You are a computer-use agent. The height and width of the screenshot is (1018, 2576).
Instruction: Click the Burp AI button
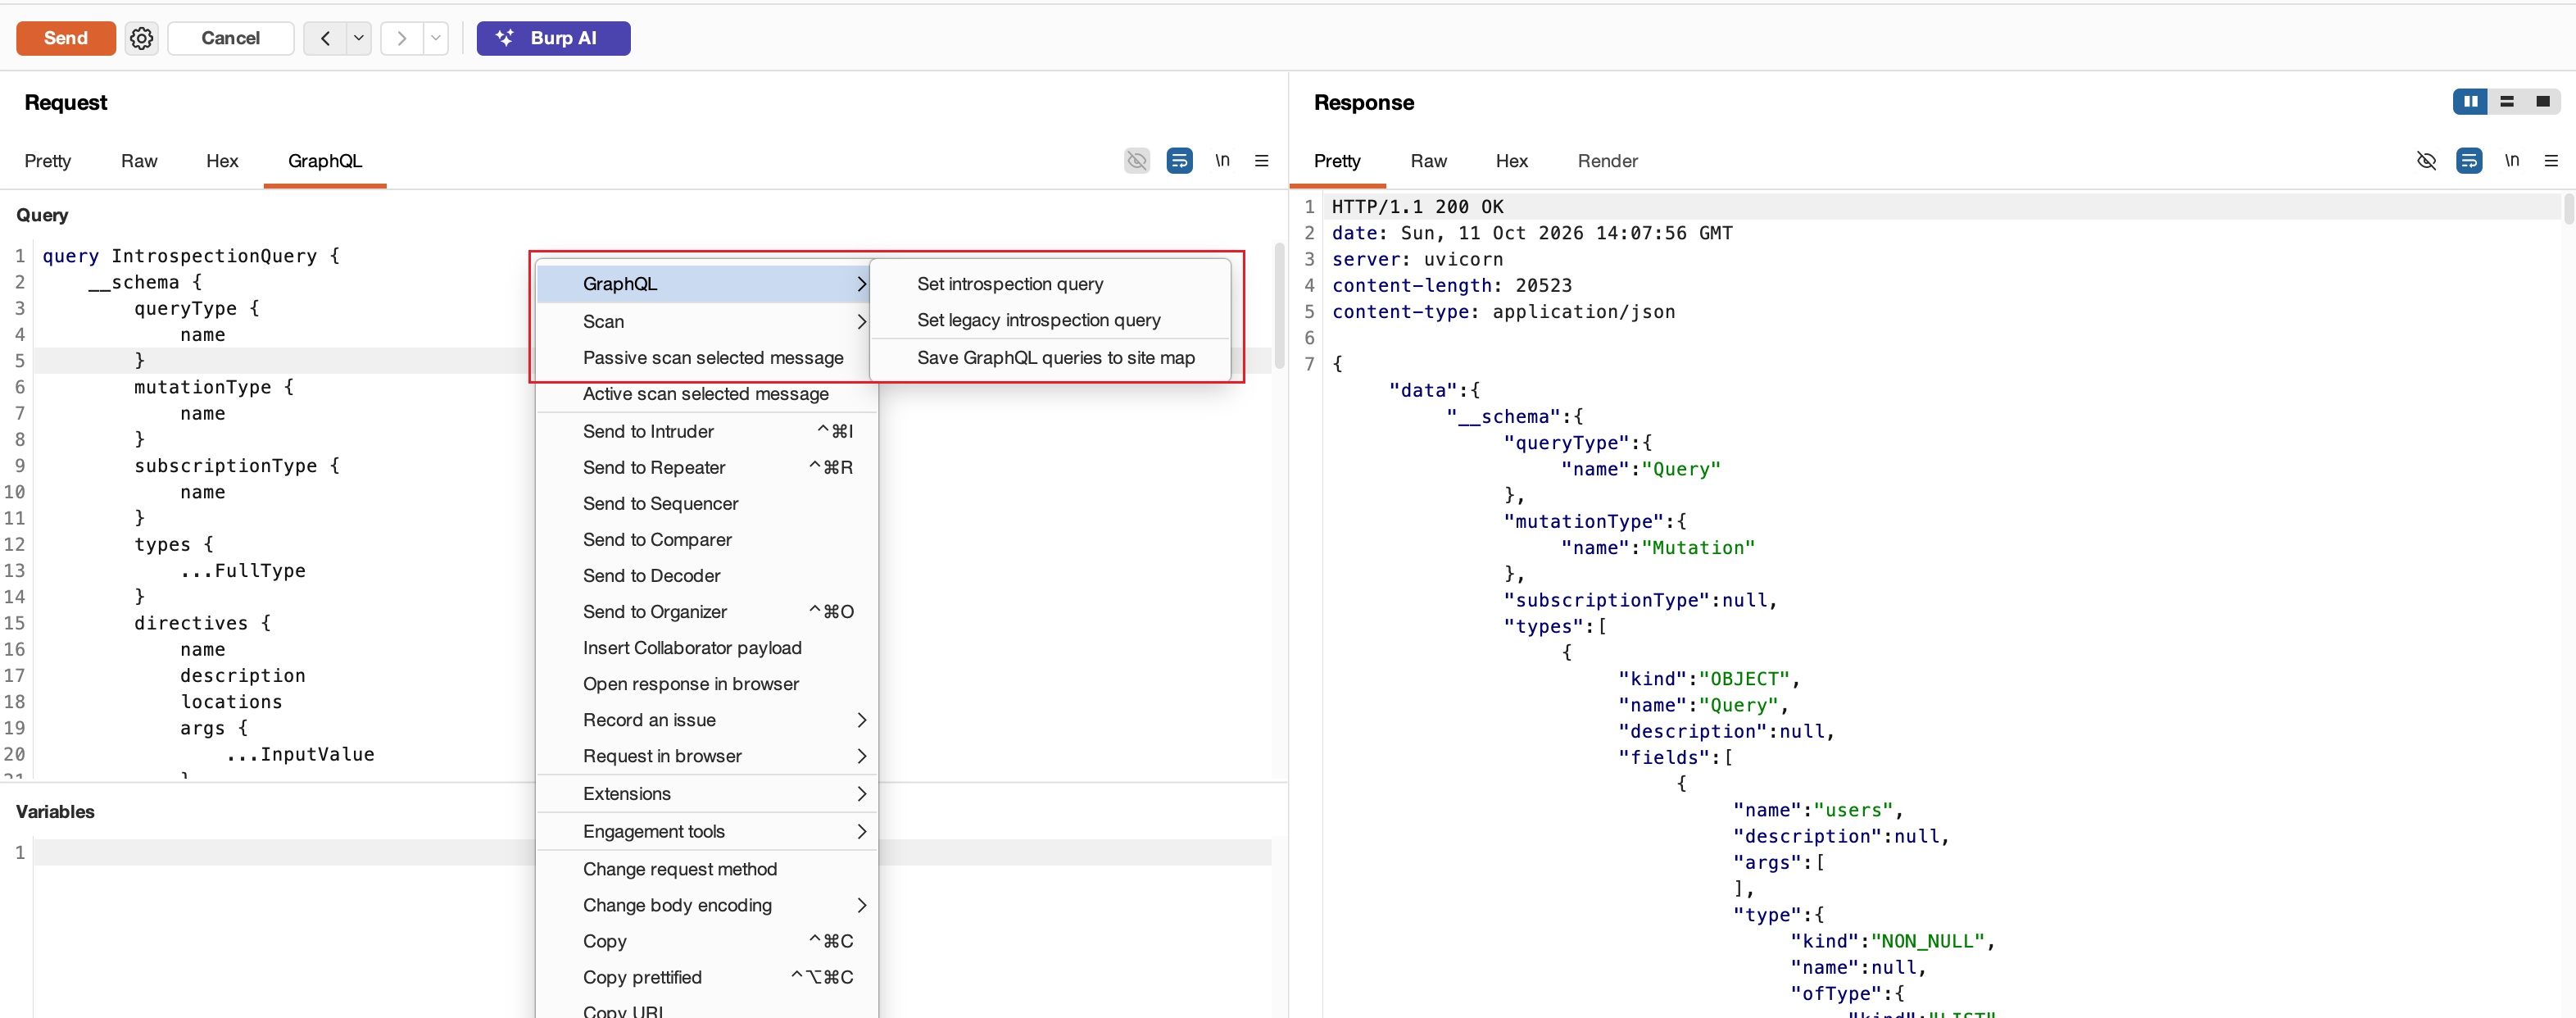pos(553,38)
